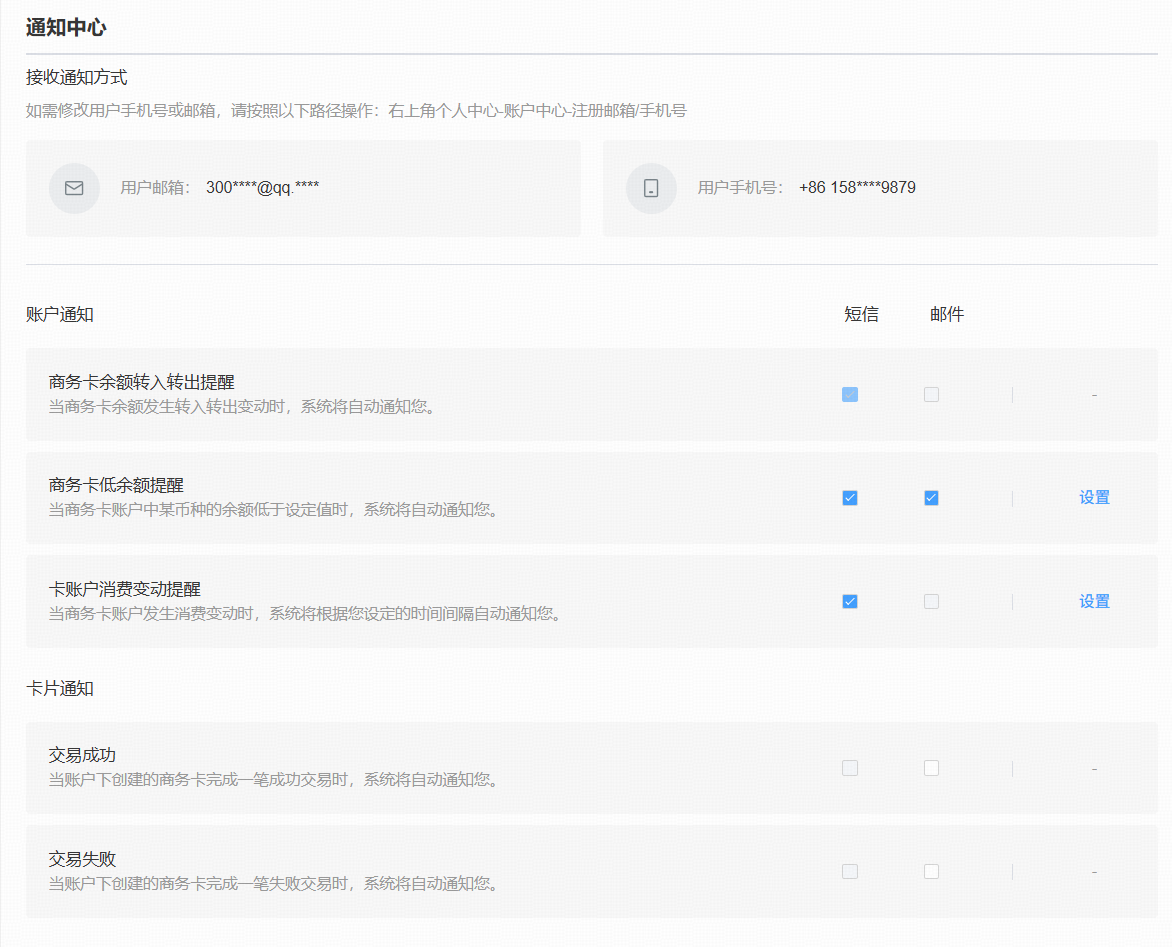Click the 商务卡低余额提醒 row title
This screenshot has width=1172, height=947.
tap(117, 486)
